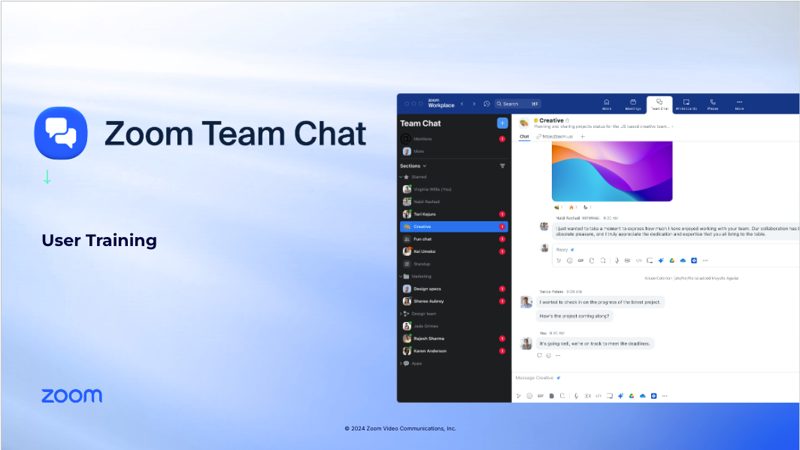800x450 pixels.
Task: Open the Sheree Aubrey chat
Action: tap(454, 301)
